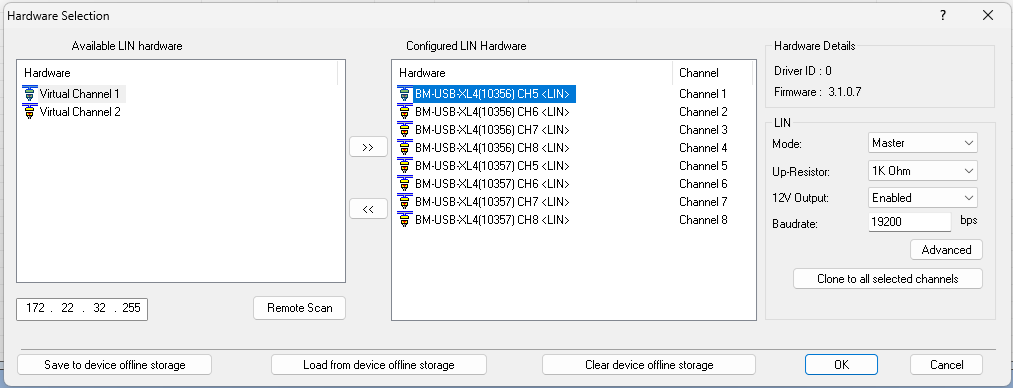
Task: Click the Channel column header
Action: coord(713,73)
